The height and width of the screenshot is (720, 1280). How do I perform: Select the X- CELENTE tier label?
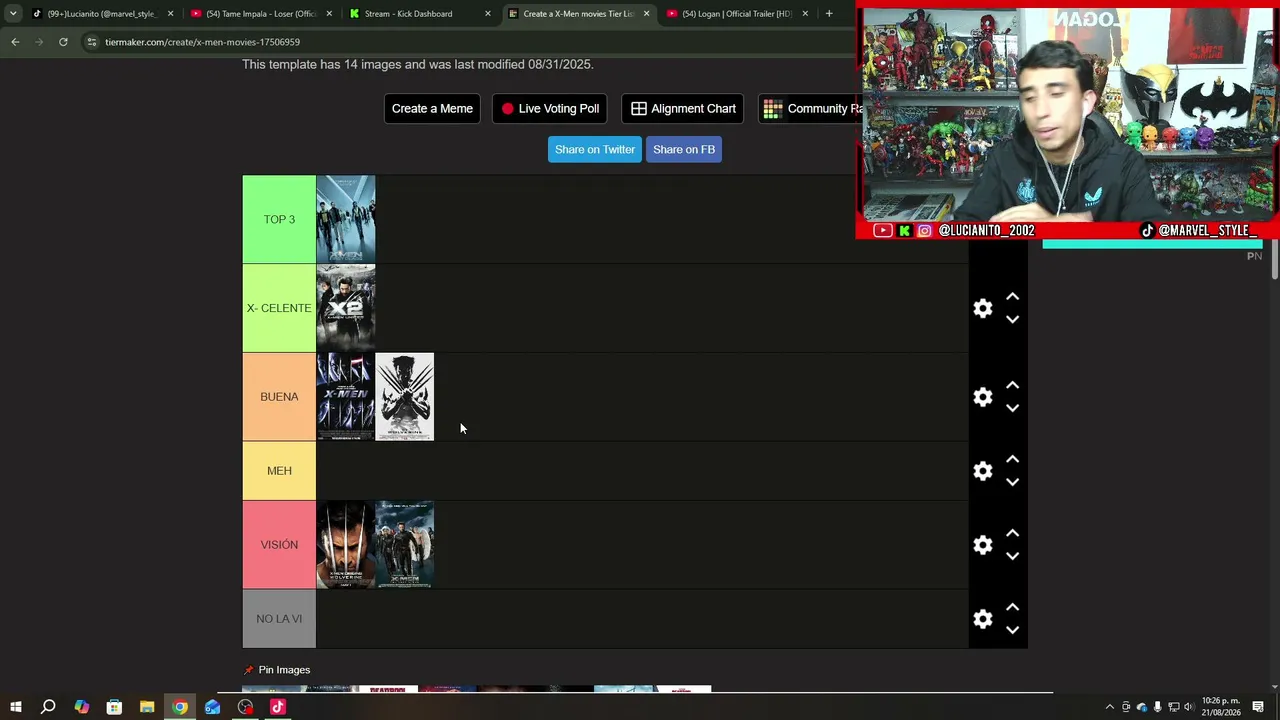(x=279, y=308)
